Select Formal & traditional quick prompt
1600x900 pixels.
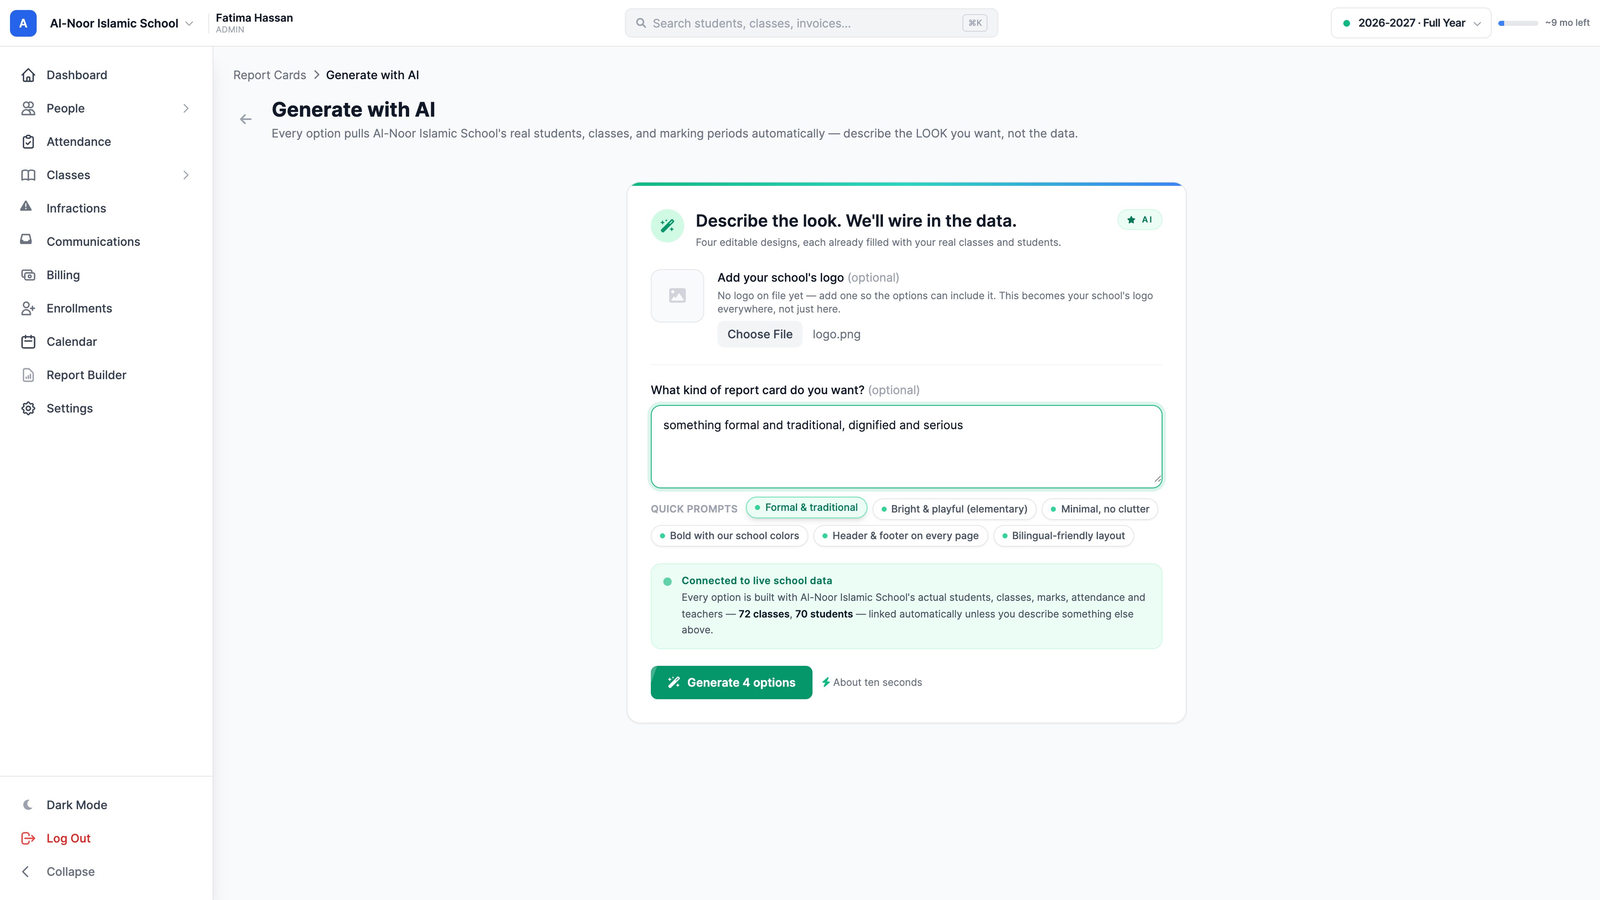tap(807, 508)
